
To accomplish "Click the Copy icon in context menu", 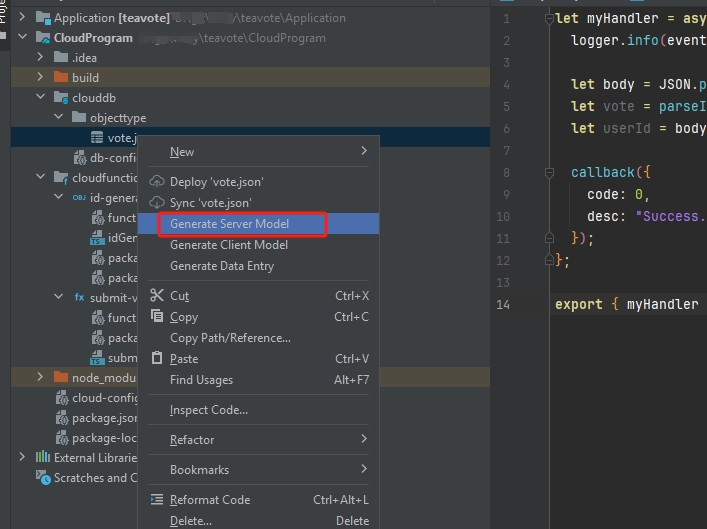I will tap(157, 316).
